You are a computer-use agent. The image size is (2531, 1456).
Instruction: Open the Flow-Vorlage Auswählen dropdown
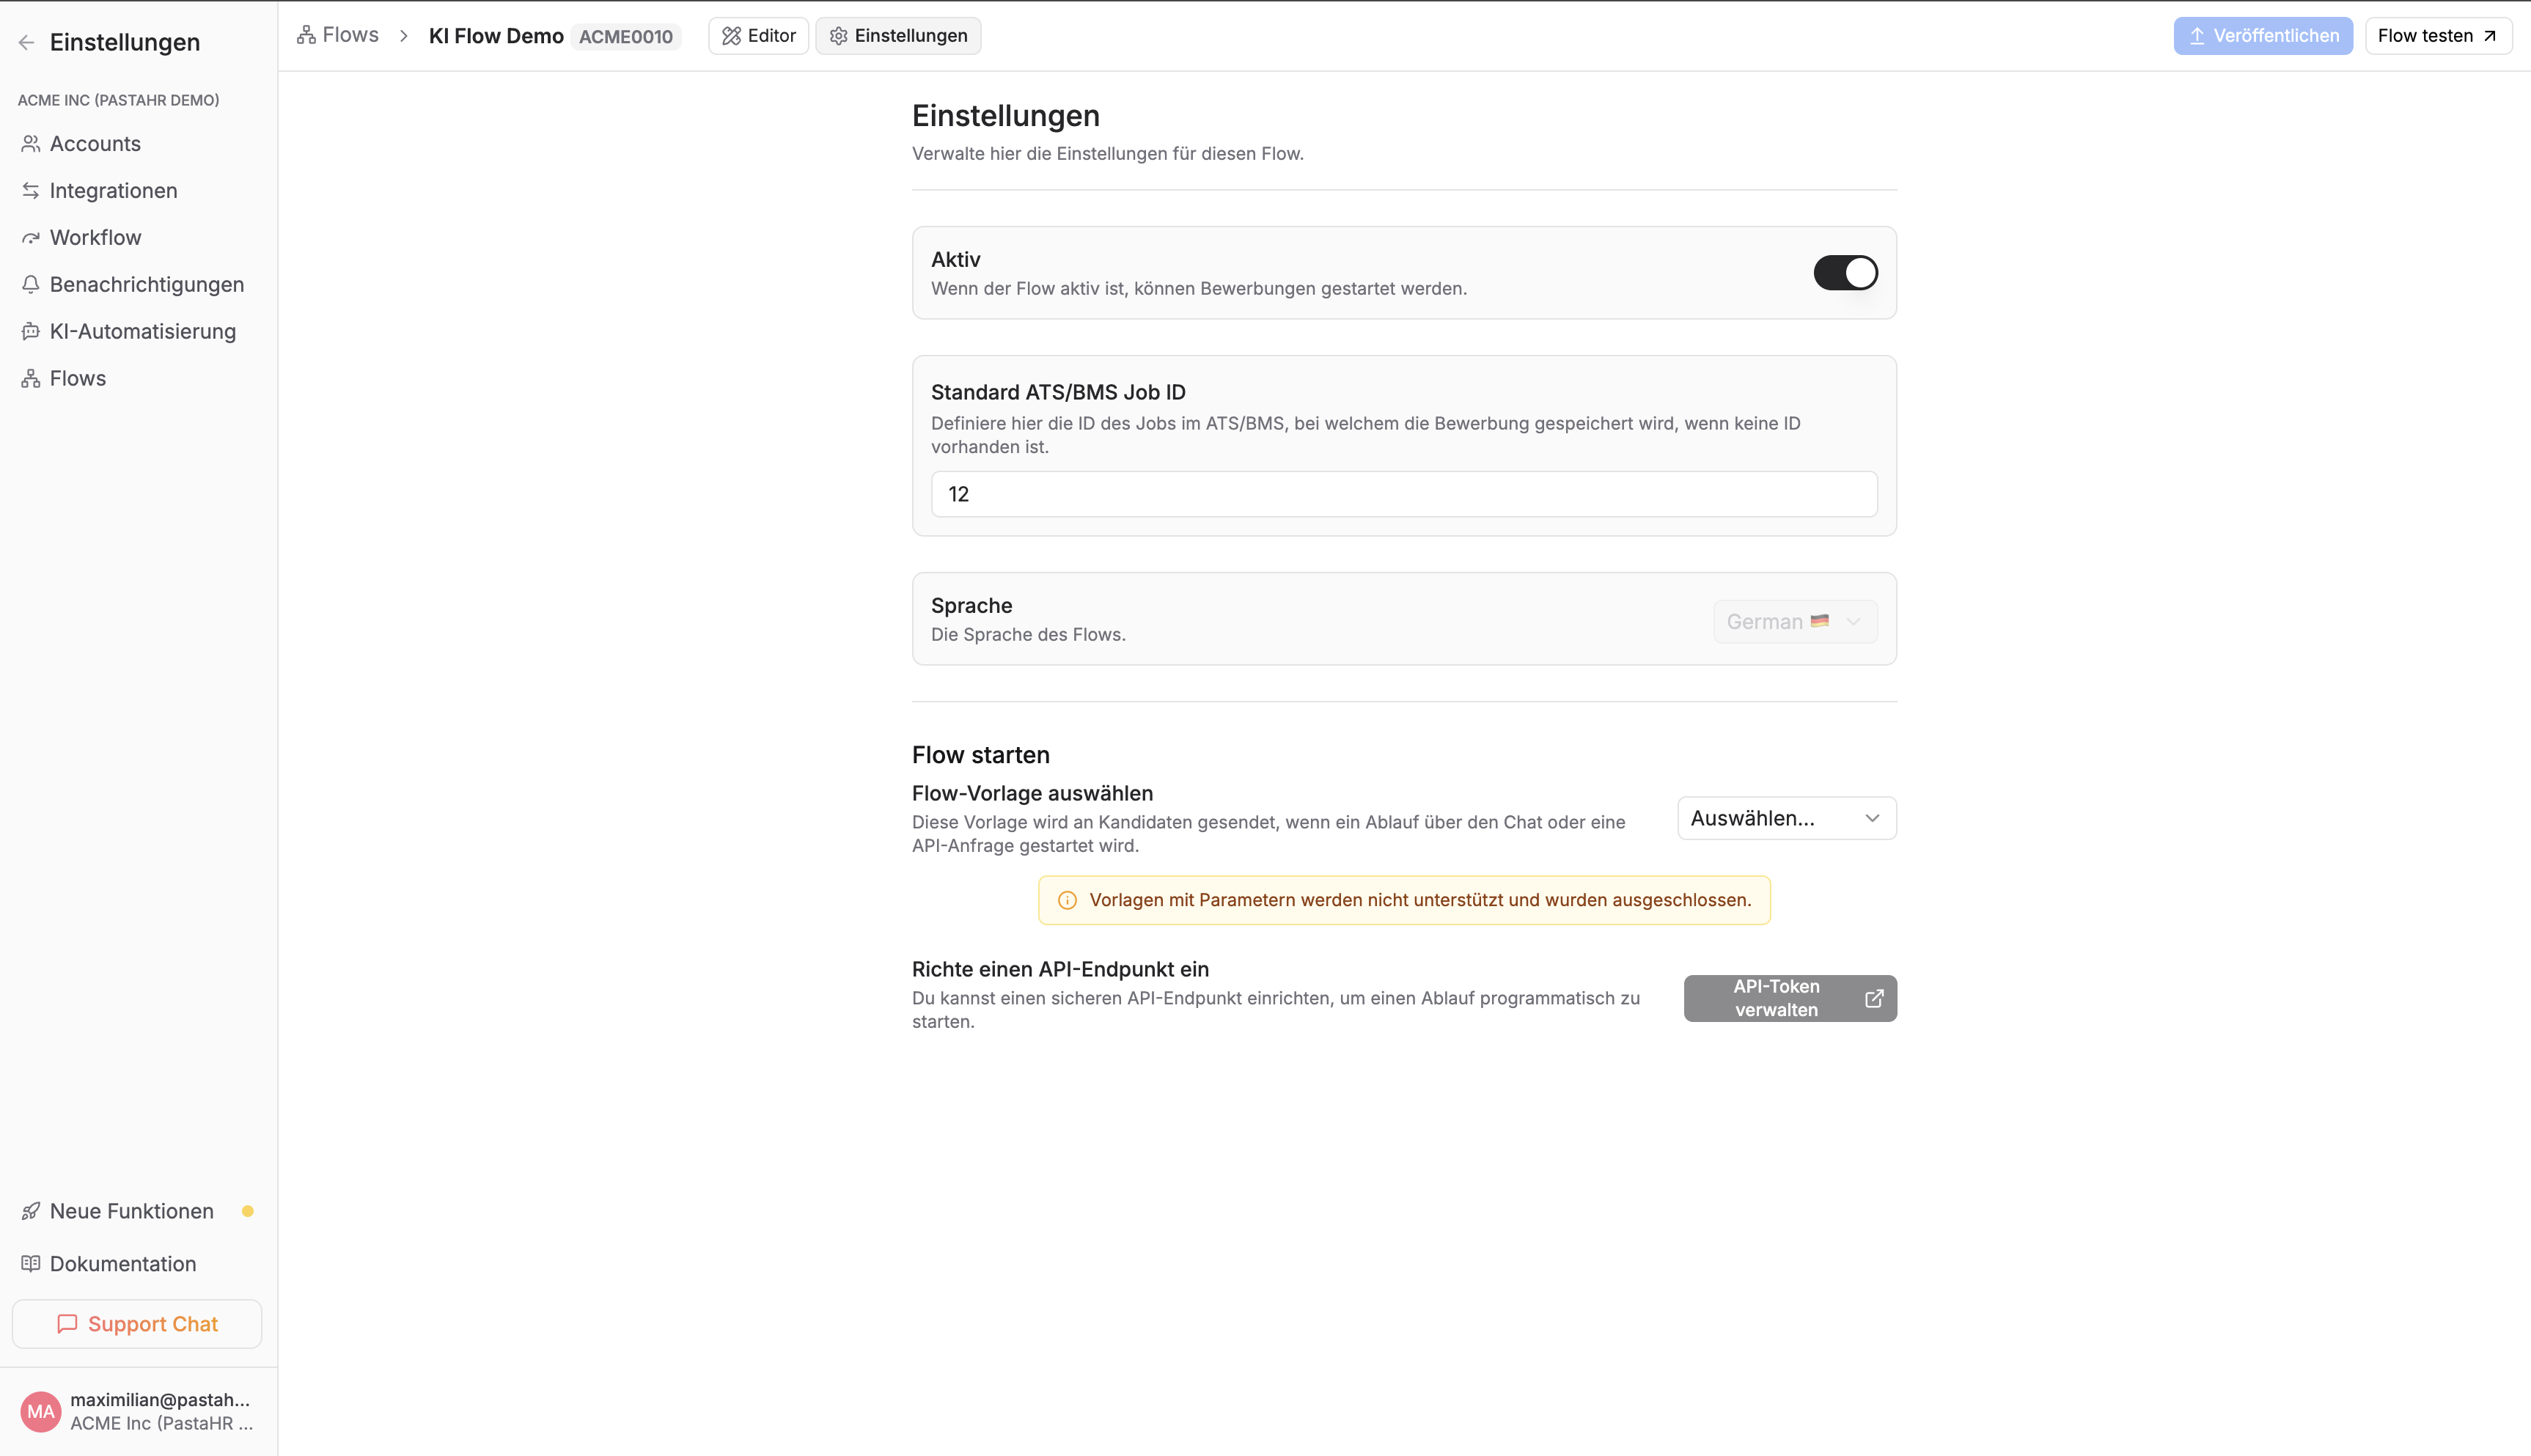click(x=1786, y=818)
